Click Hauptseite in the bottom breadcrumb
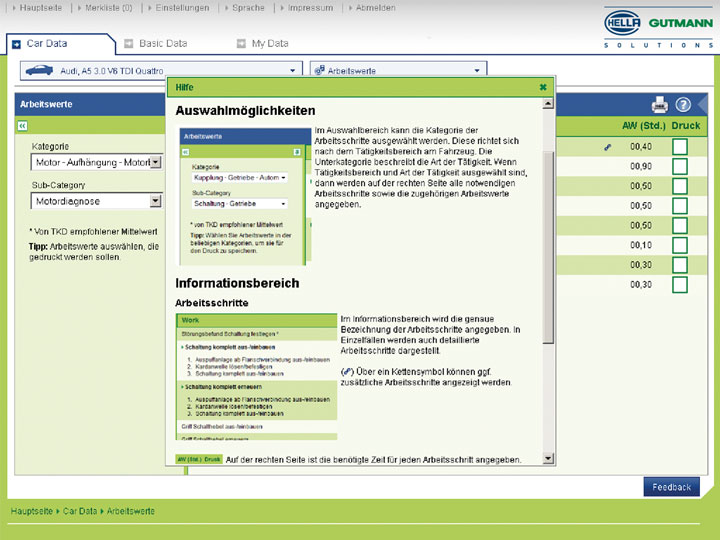The image size is (720, 540). (33, 511)
